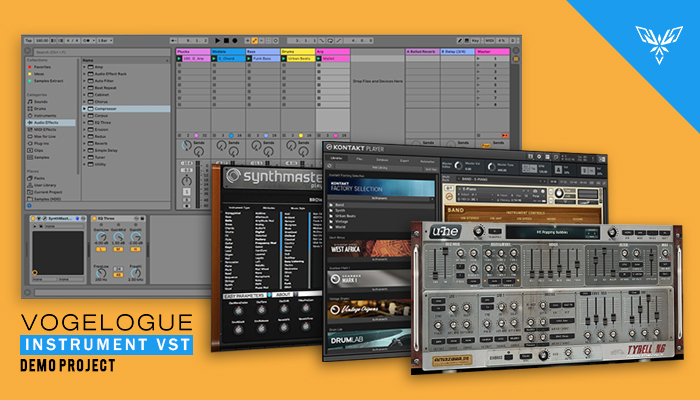Open the MIDI Effects category

pos(42,129)
